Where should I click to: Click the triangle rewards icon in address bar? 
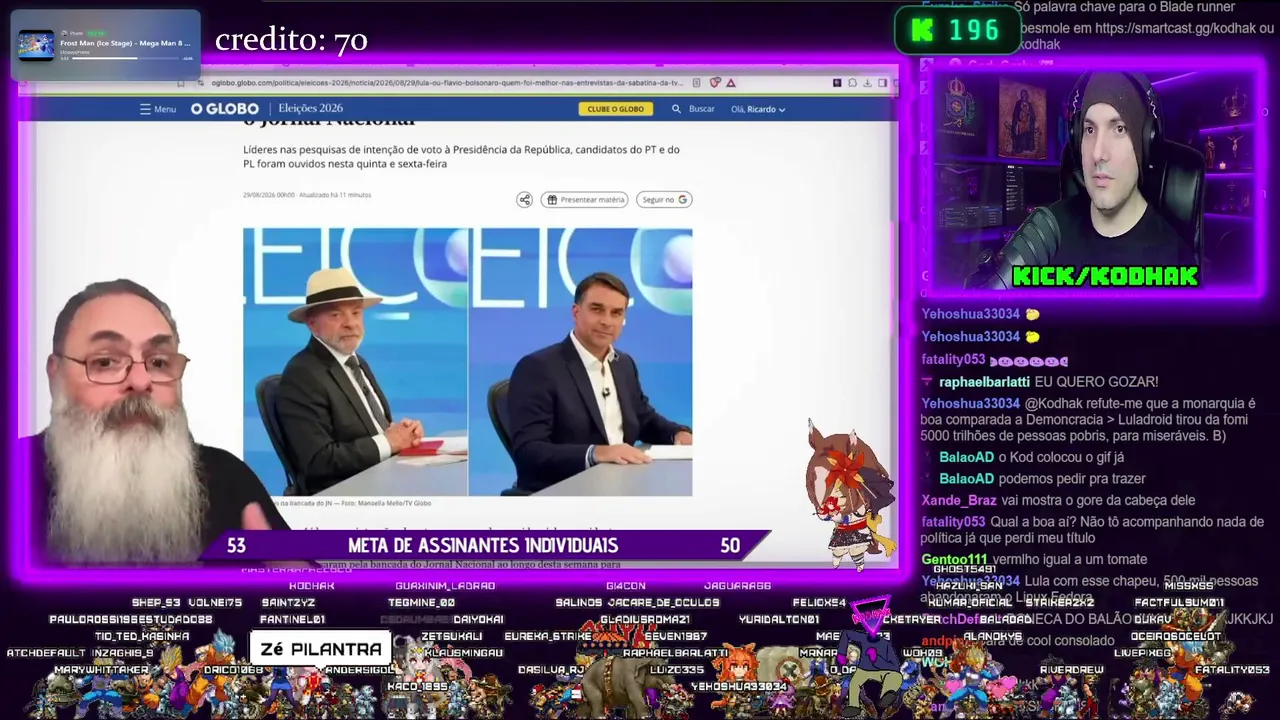[731, 83]
